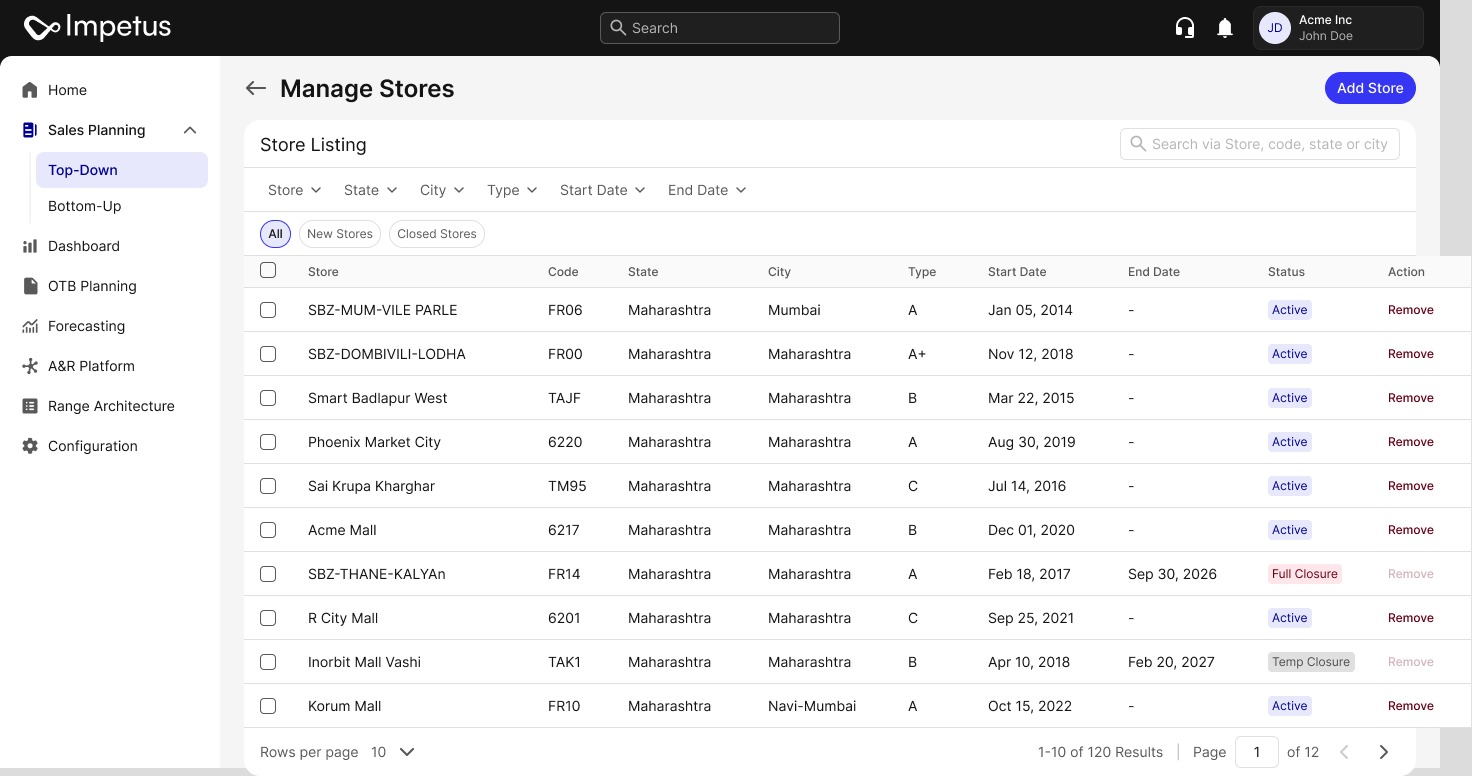Viewport: 1472px width, 776px height.
Task: Check the Smart Badlapur West checkbox
Action: pos(268,398)
